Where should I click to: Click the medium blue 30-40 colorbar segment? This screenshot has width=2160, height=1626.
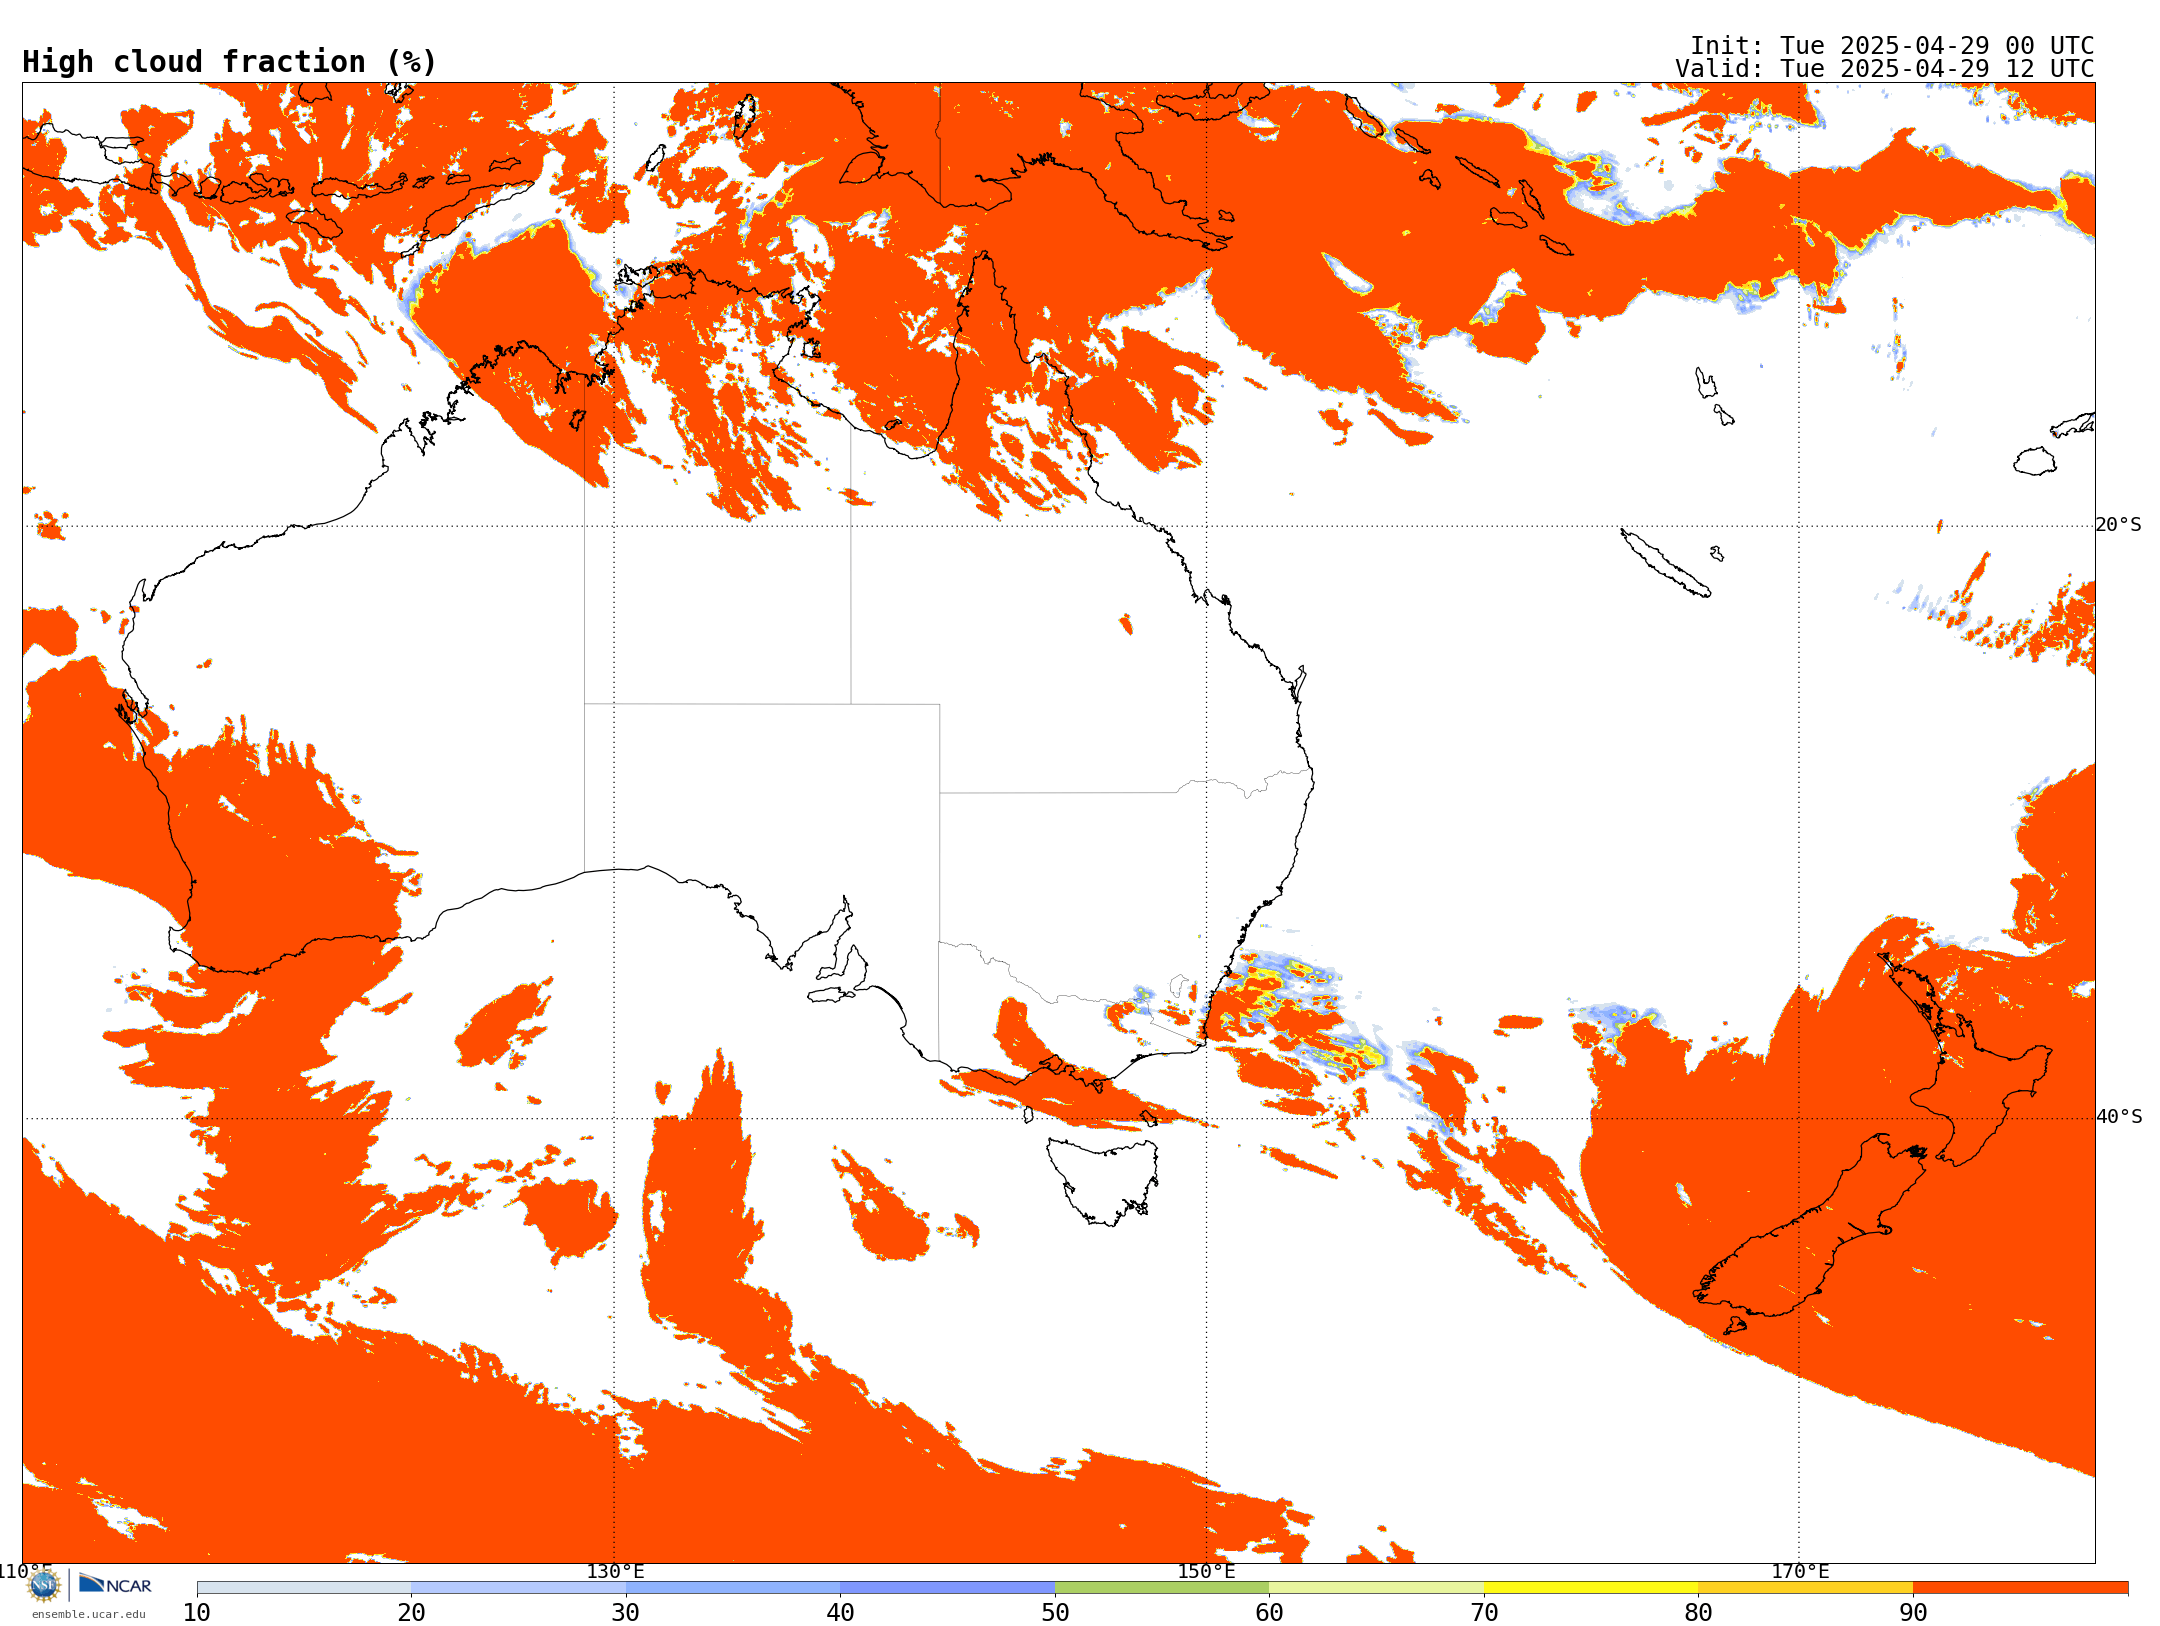point(733,1588)
